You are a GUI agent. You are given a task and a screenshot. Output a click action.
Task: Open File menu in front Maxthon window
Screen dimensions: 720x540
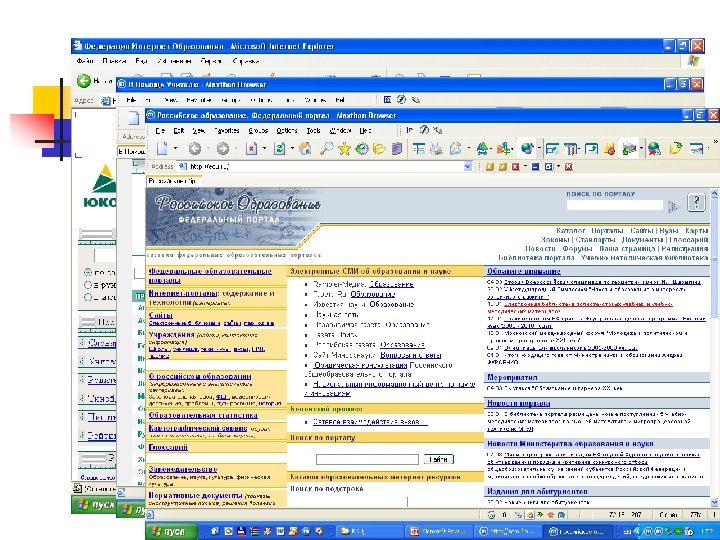[160, 130]
